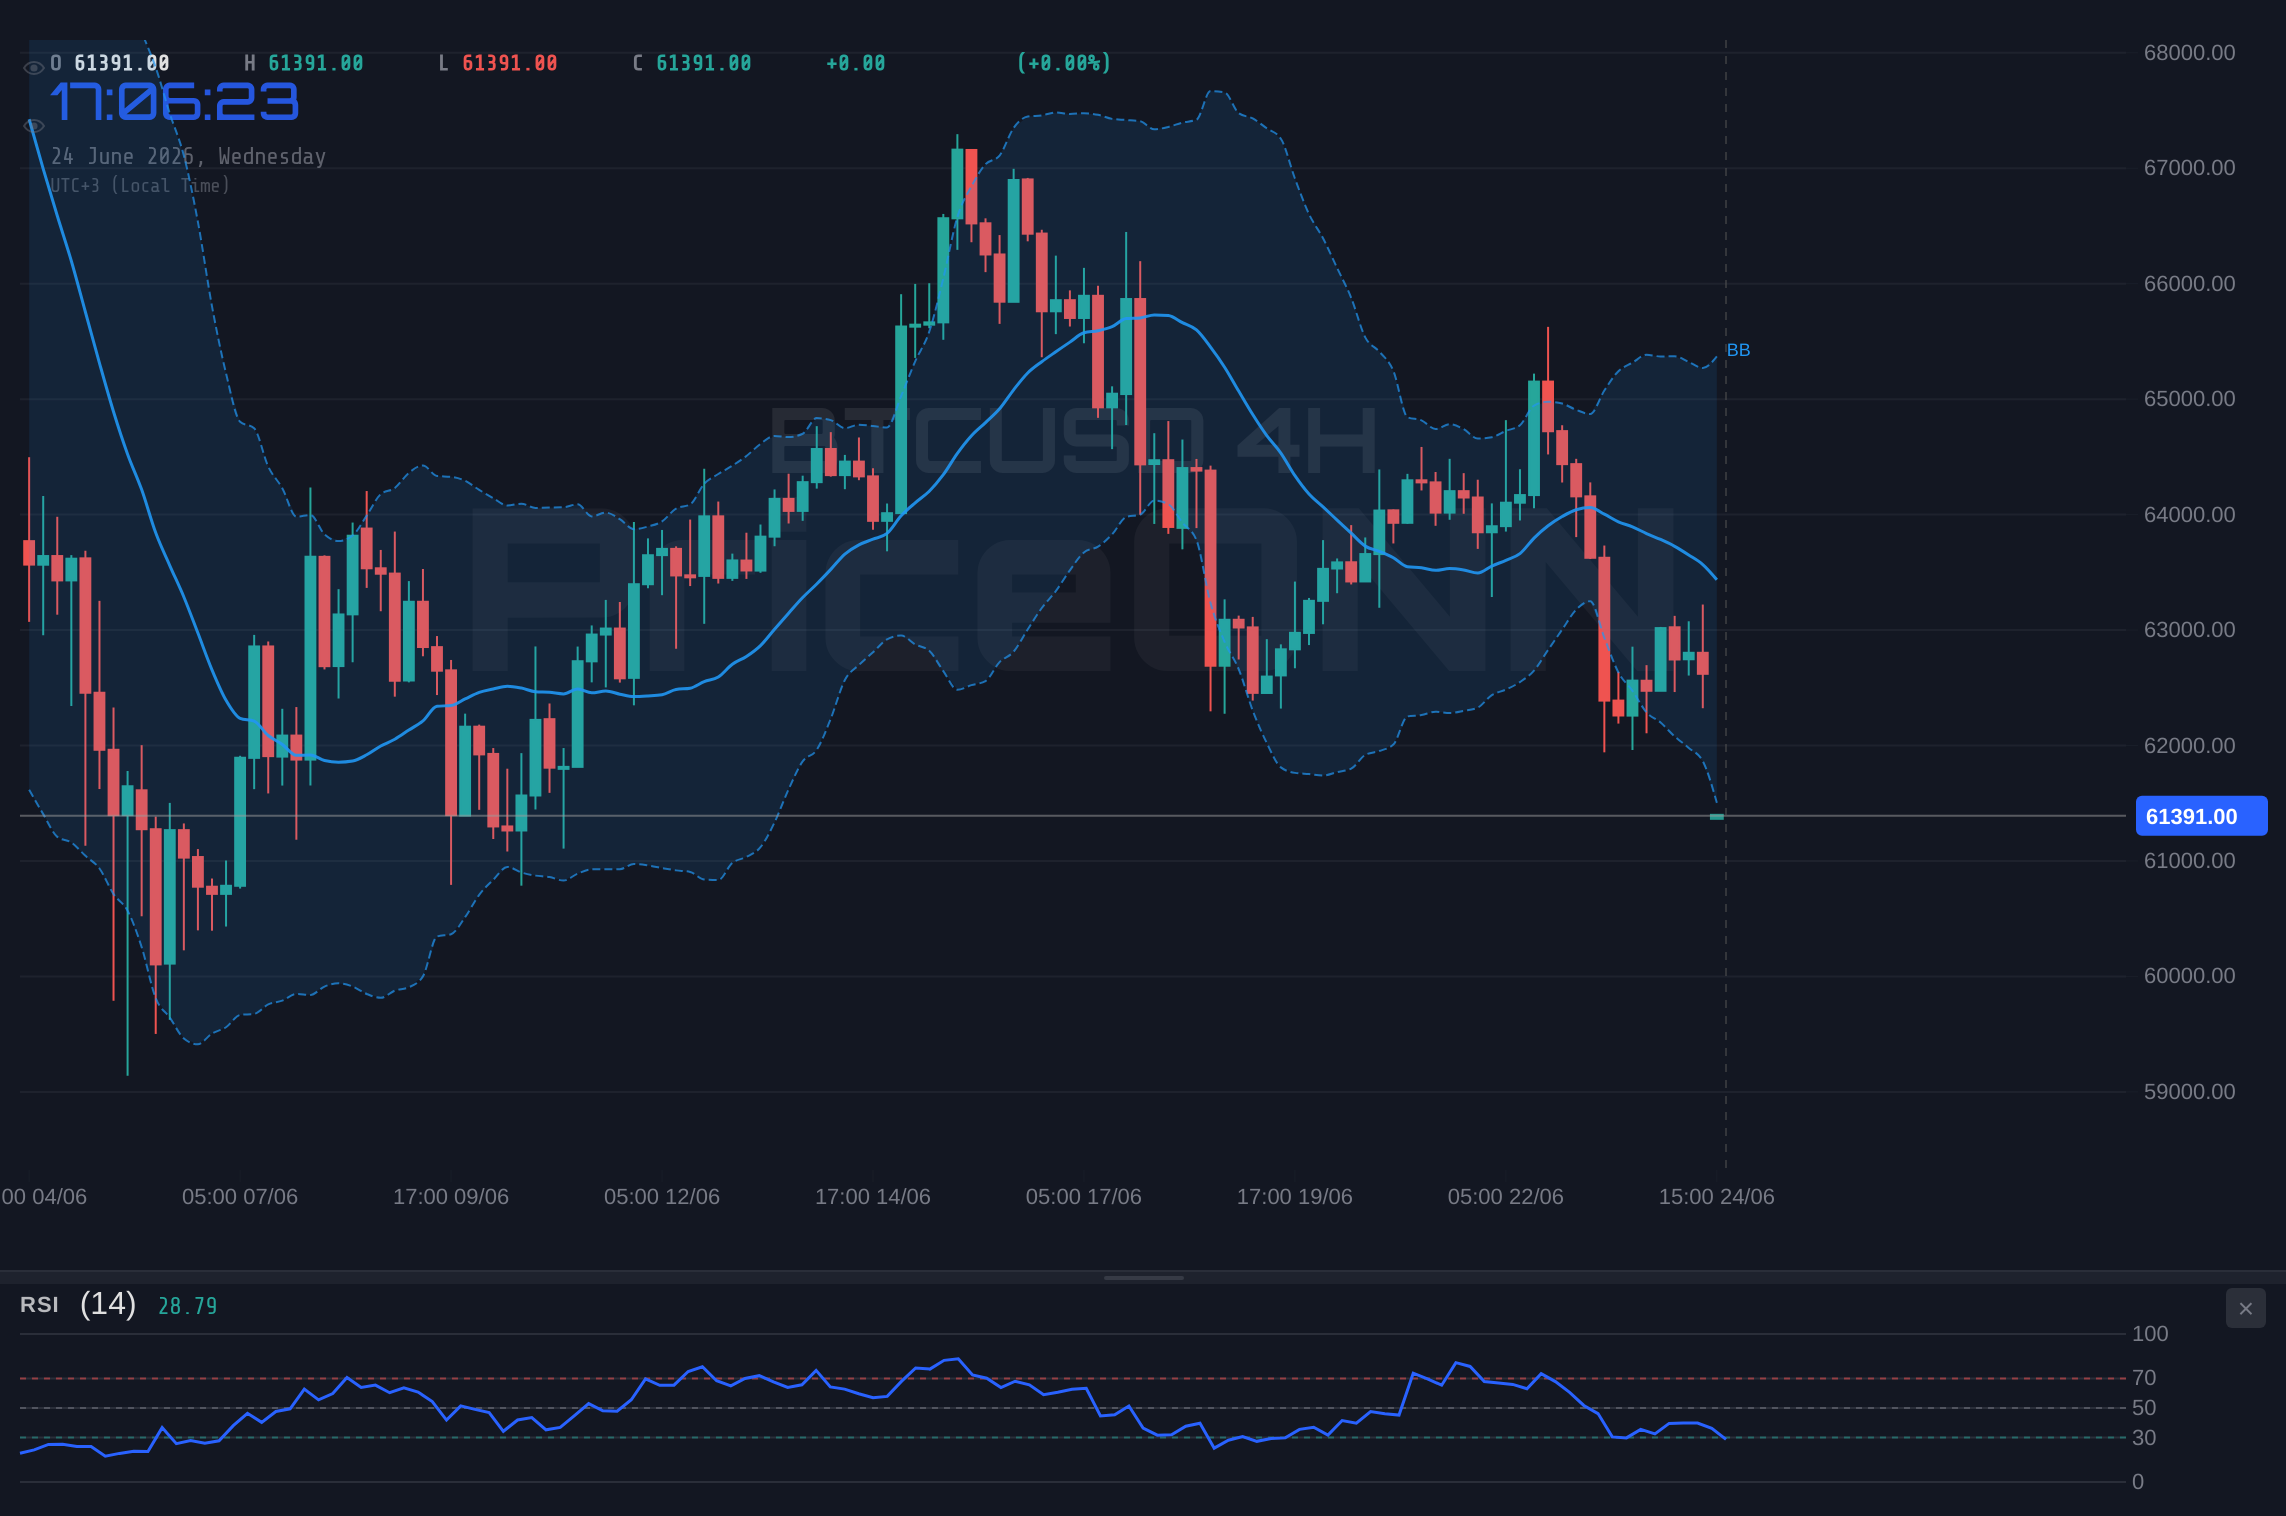Click the RSI (14) period label
The width and height of the screenshot is (2286, 1516).
tap(108, 1304)
